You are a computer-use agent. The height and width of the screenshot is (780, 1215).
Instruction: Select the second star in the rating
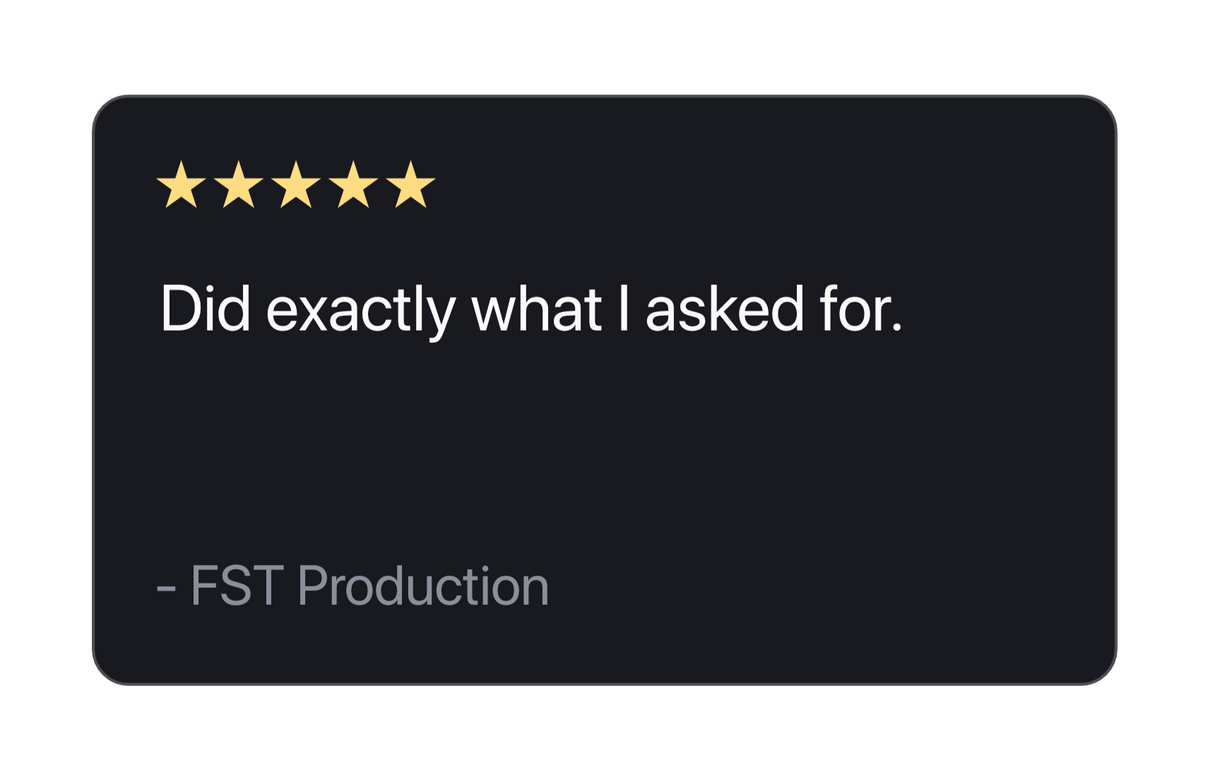coord(238,187)
